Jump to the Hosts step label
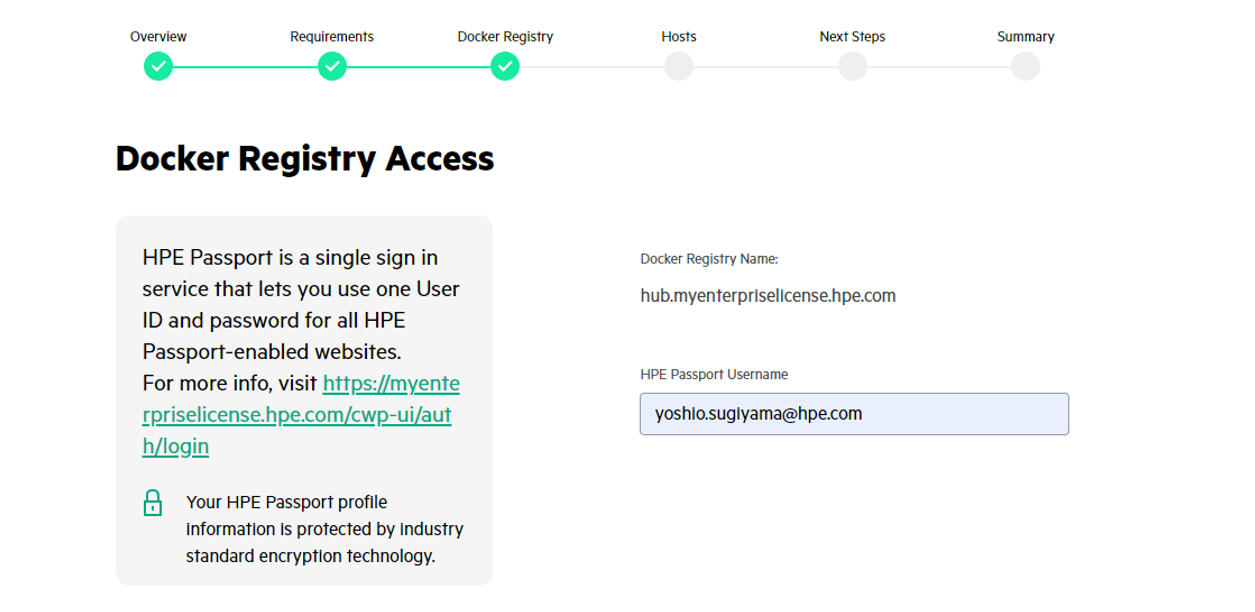Image resolution: width=1255 pixels, height=612 pixels. pyautogui.click(x=679, y=37)
